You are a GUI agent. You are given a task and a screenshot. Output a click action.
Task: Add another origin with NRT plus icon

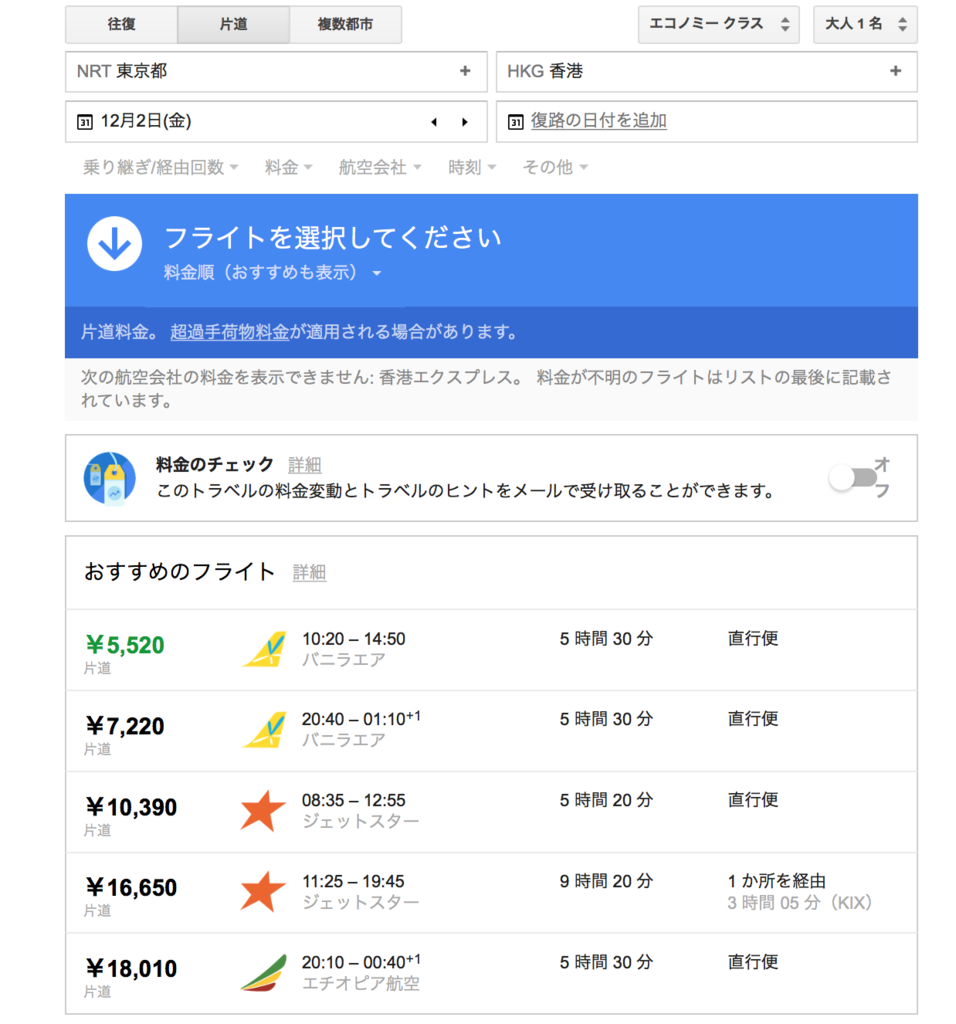coord(465,71)
